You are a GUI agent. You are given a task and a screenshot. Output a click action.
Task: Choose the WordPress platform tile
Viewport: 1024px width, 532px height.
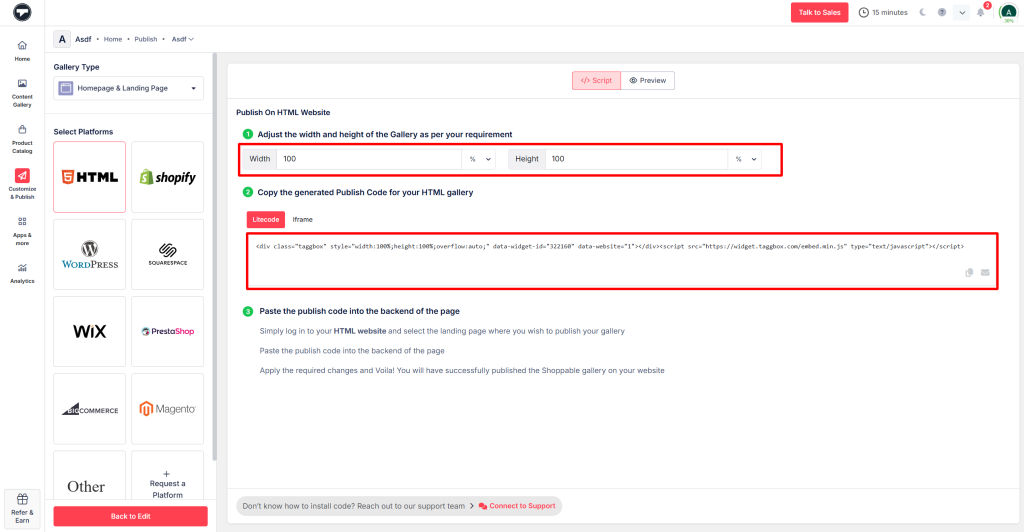(x=90, y=254)
